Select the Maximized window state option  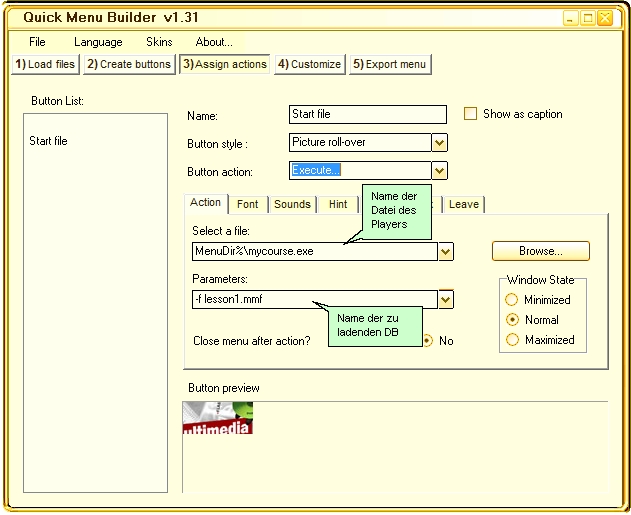[513, 339]
